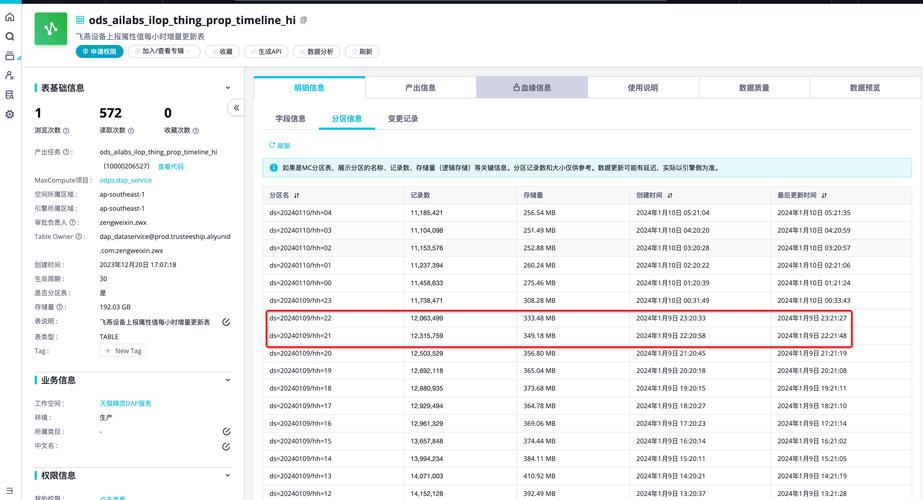Switch to the 数据预览 tab
Viewport: 923px width, 500px height.
click(865, 88)
